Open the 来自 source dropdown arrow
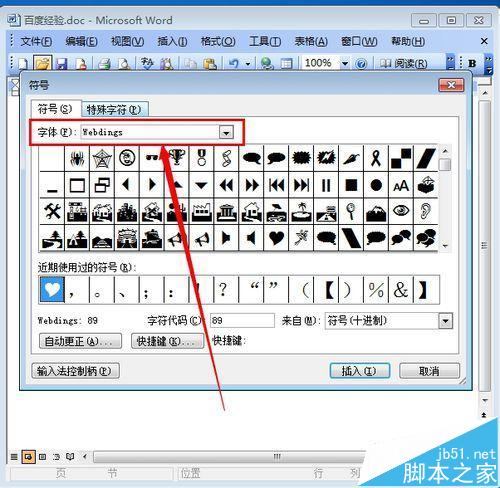The width and height of the screenshot is (500, 488). point(445,321)
